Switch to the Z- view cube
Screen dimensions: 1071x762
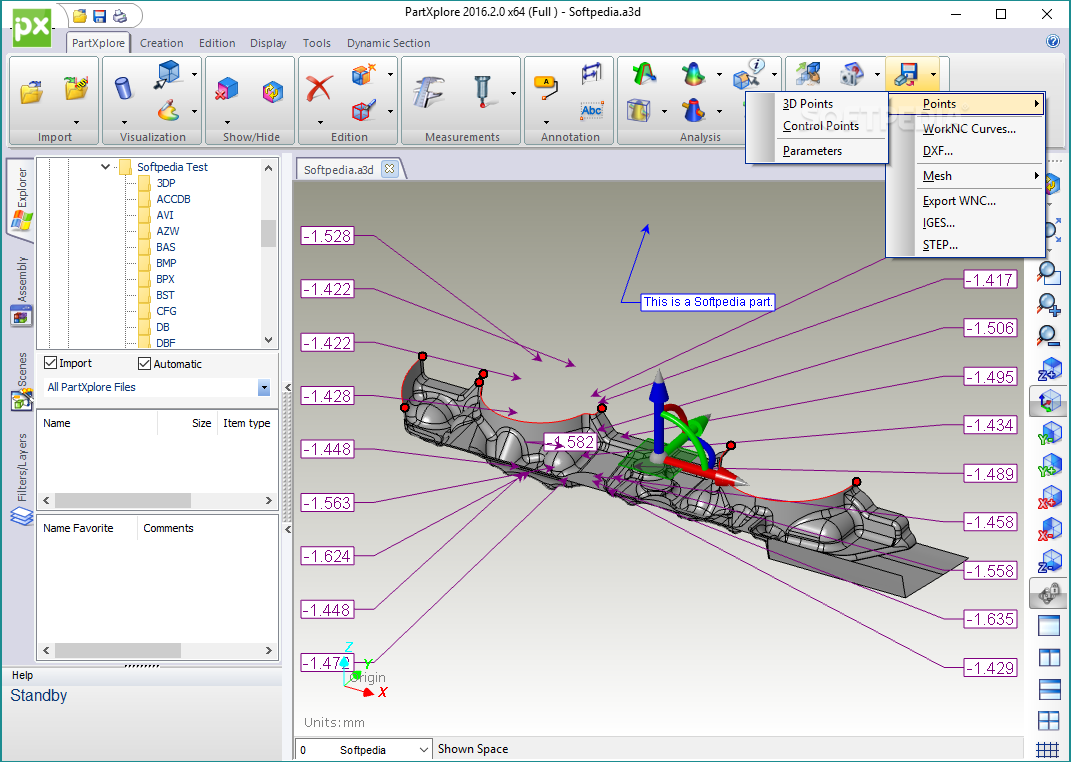1049,561
